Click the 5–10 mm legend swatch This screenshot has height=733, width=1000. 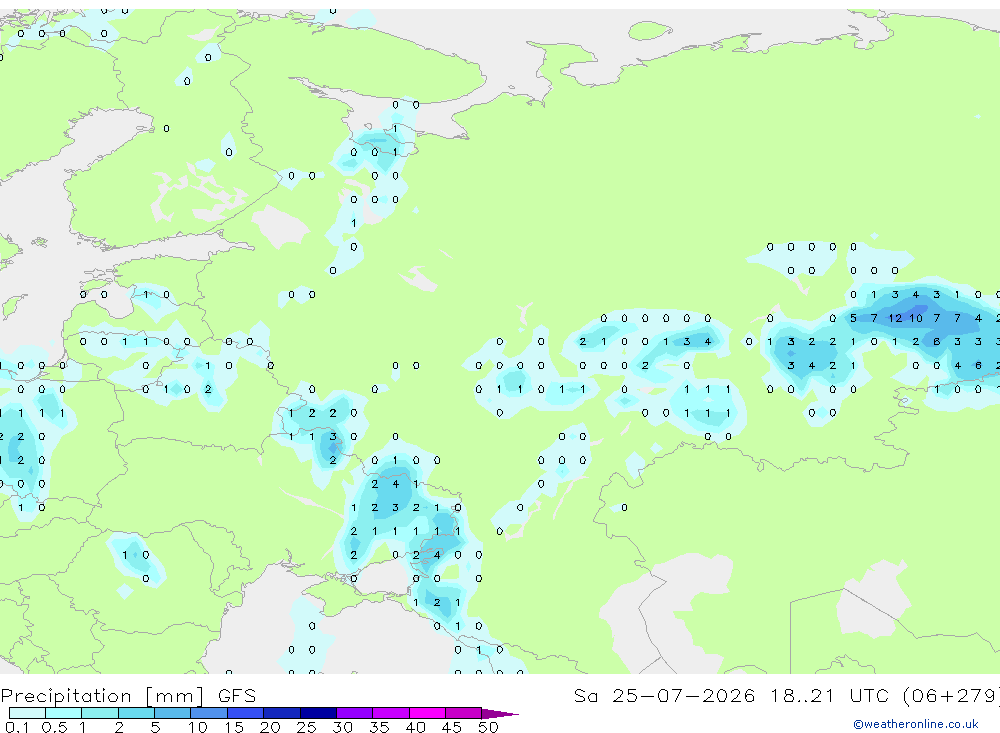pos(173,713)
